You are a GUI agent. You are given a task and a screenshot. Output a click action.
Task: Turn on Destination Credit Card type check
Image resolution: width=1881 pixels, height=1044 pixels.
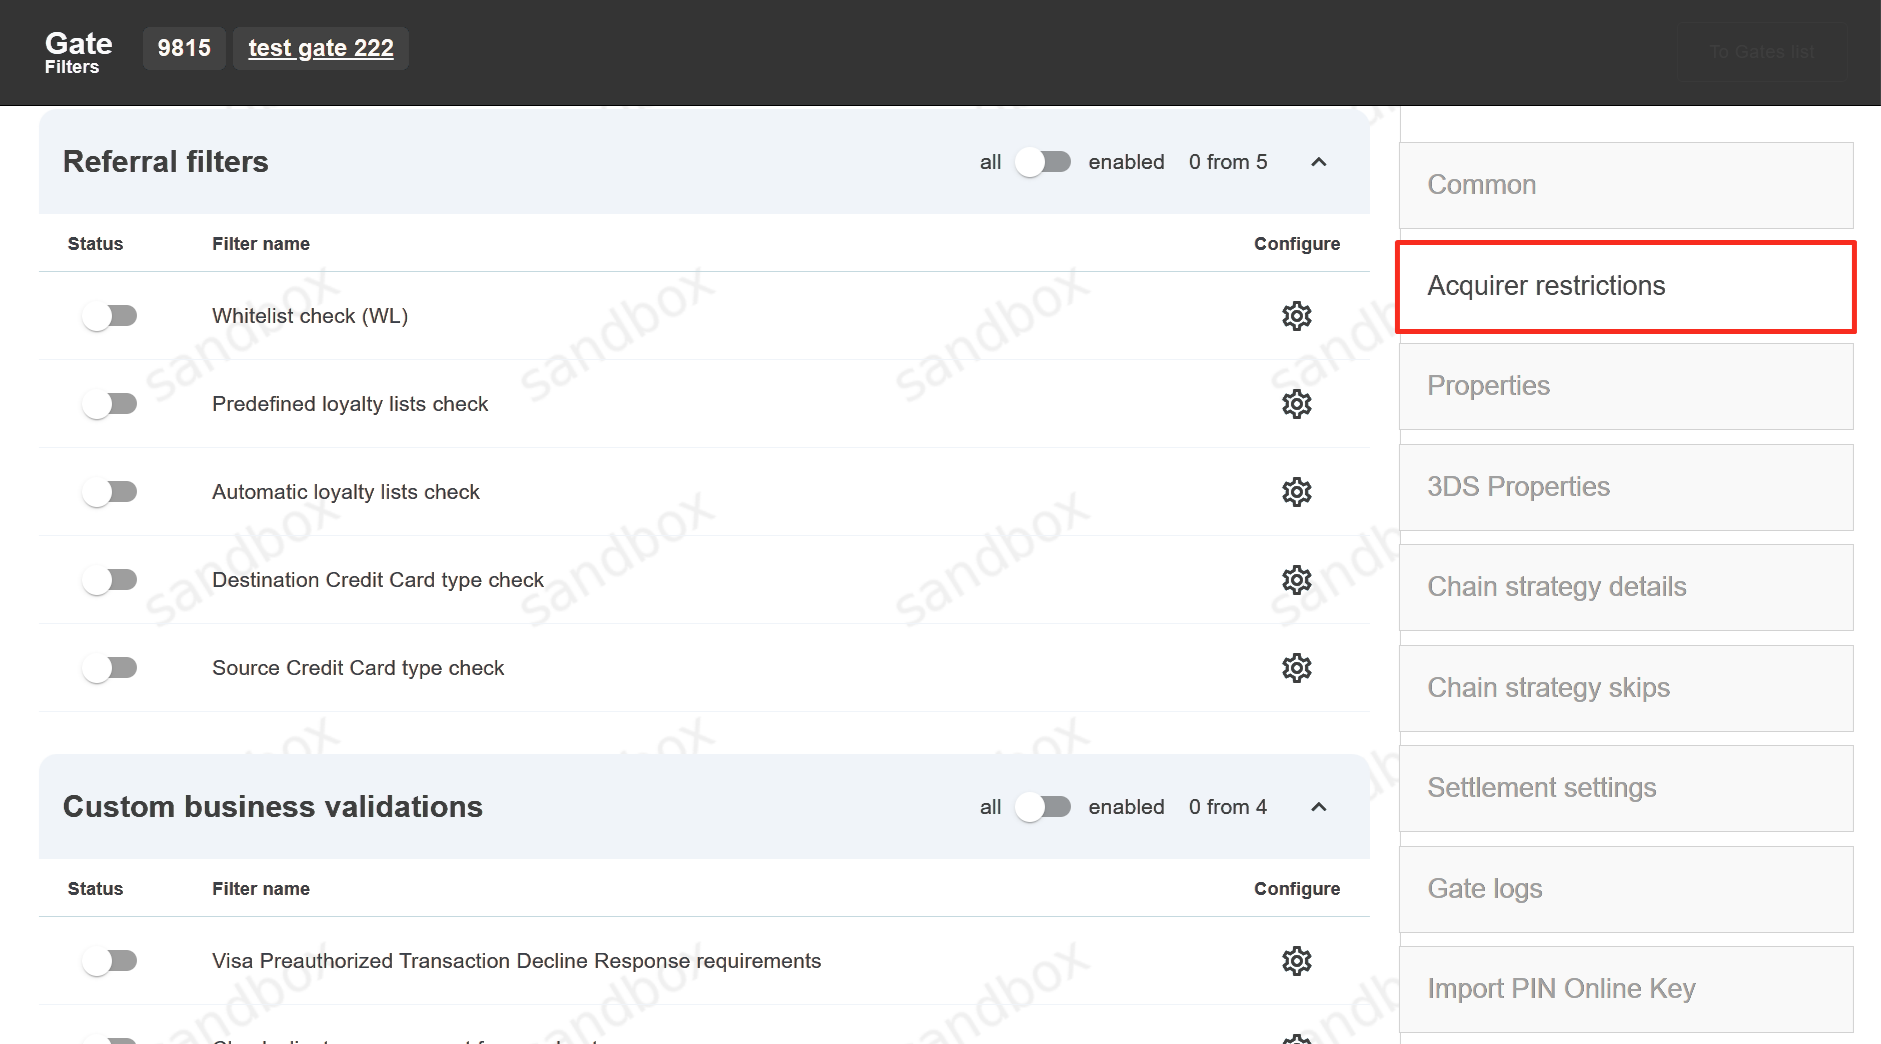pos(110,580)
